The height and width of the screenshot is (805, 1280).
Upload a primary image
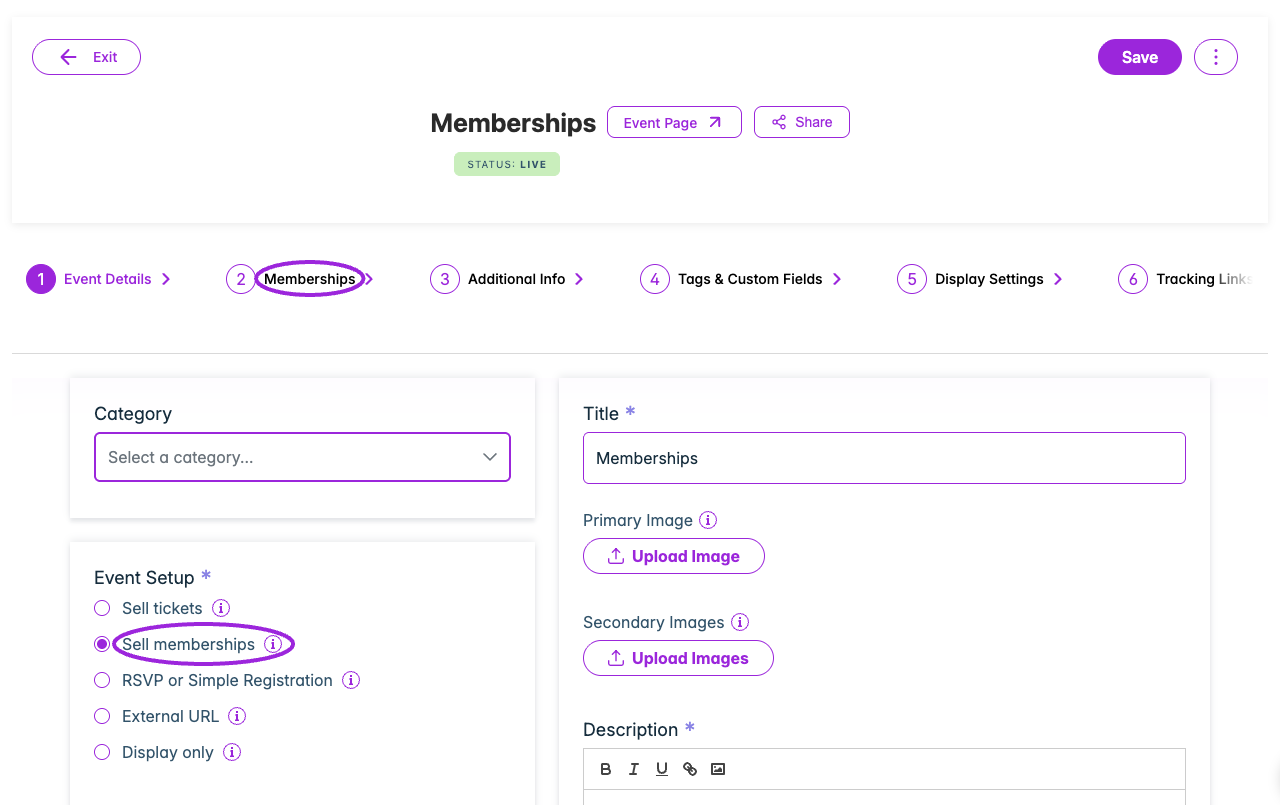pos(674,556)
